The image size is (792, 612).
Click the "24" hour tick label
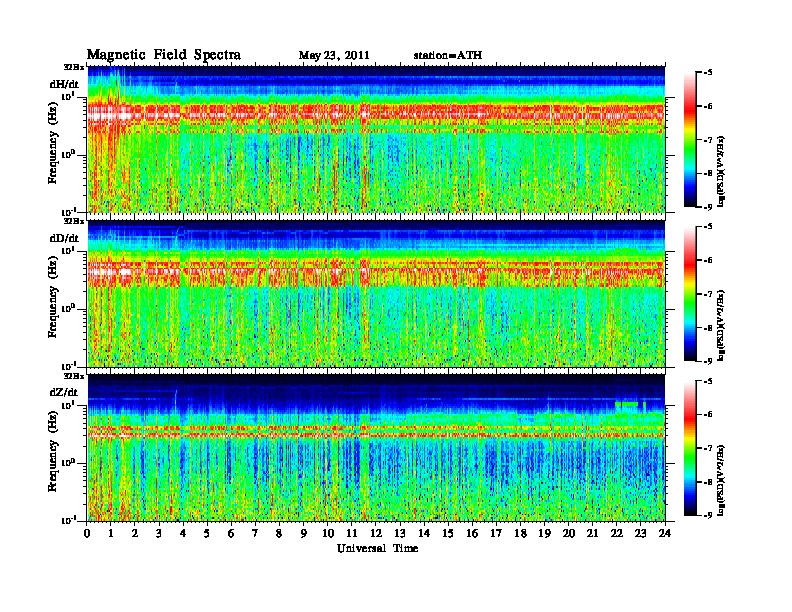[665, 534]
